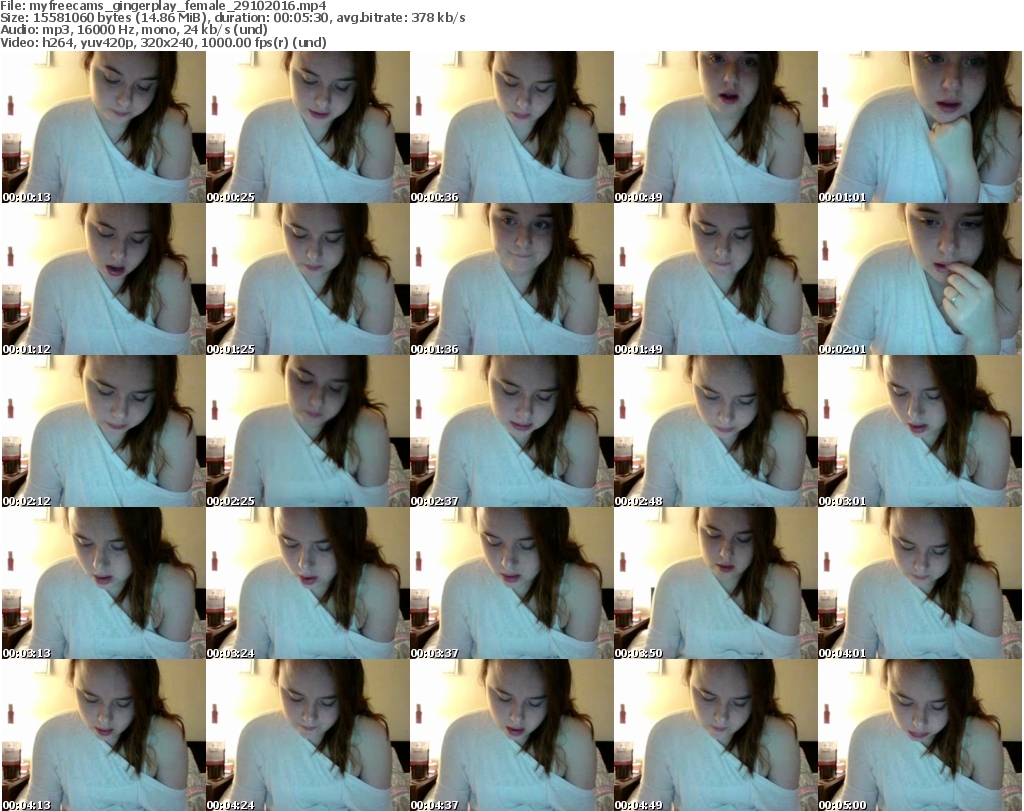
Task: Open the 00:02:01 frame
Action: click(x=920, y=279)
